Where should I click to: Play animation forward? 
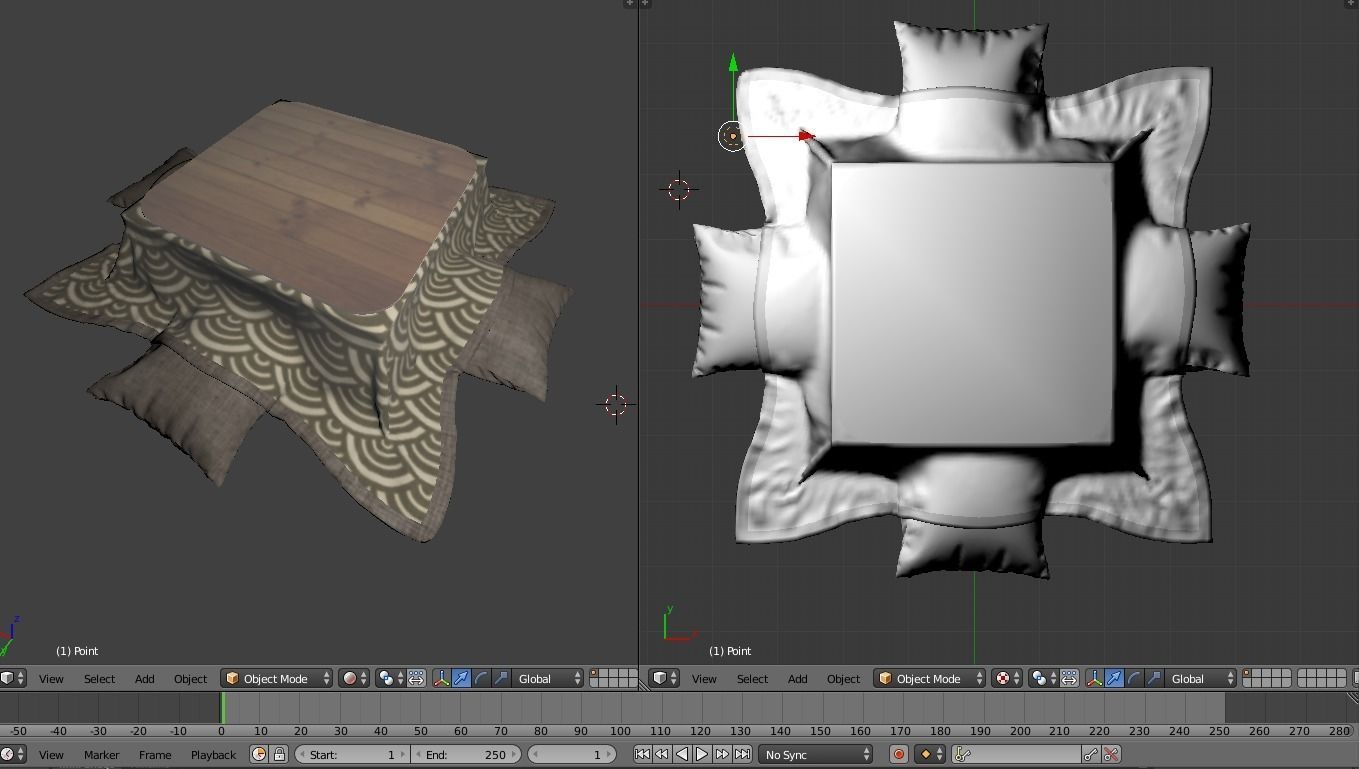click(702, 754)
